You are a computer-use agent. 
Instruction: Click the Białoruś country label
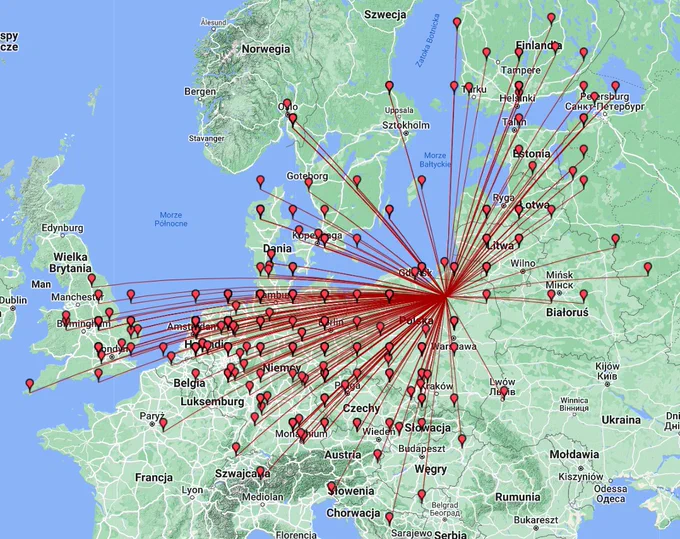567,312
